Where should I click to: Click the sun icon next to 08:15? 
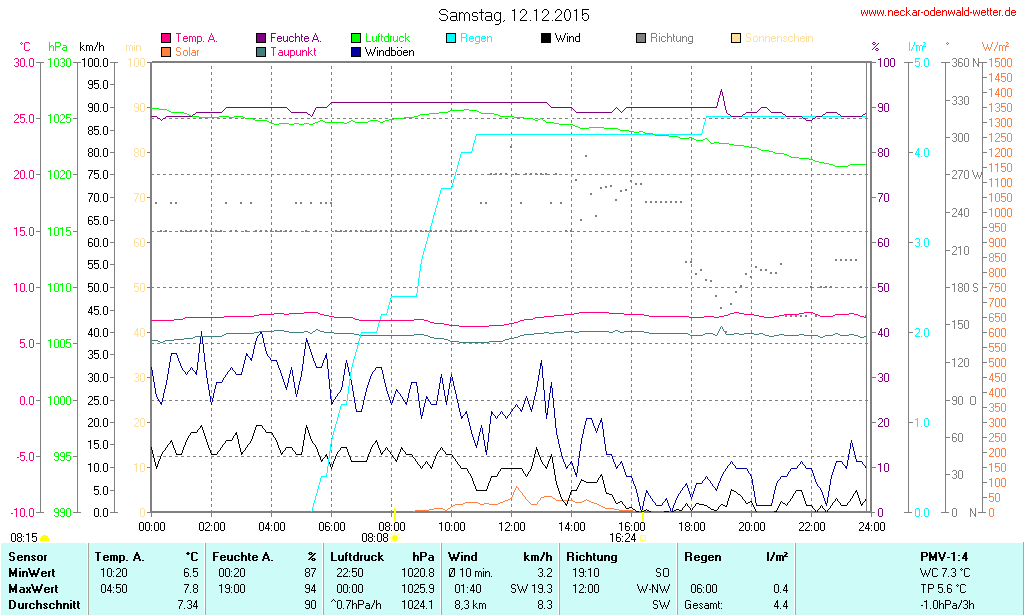click(x=44, y=539)
